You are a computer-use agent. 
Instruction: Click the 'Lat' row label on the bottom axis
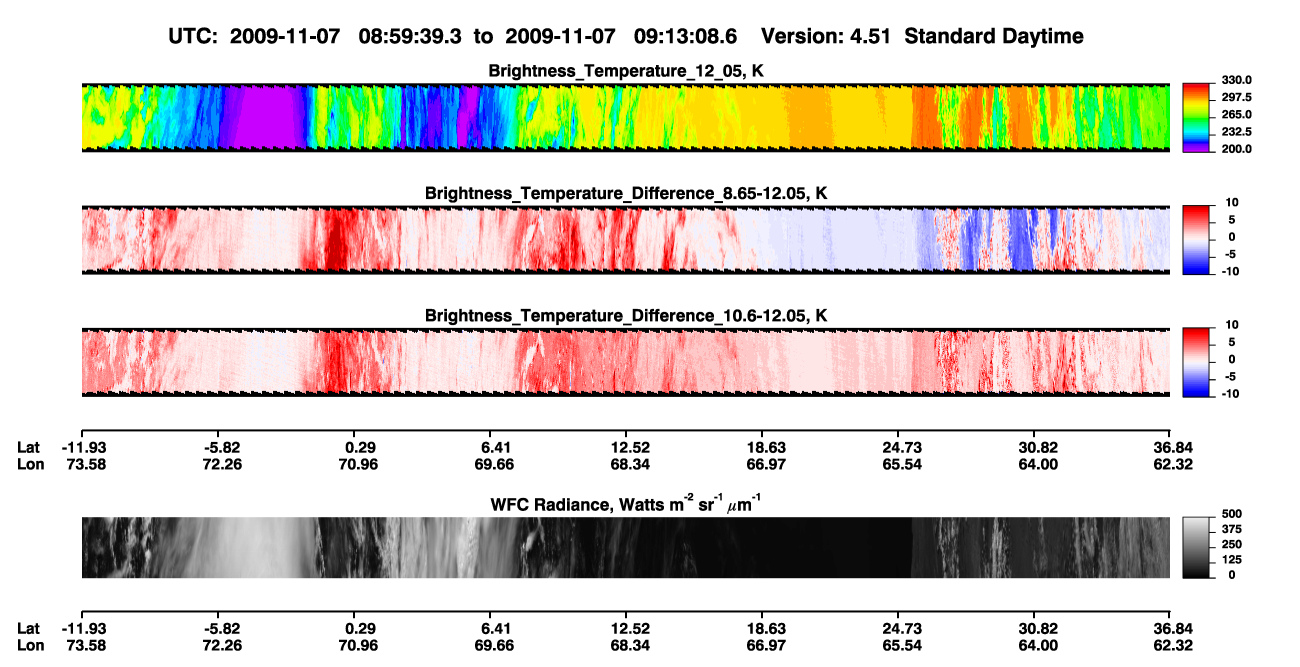(27, 628)
